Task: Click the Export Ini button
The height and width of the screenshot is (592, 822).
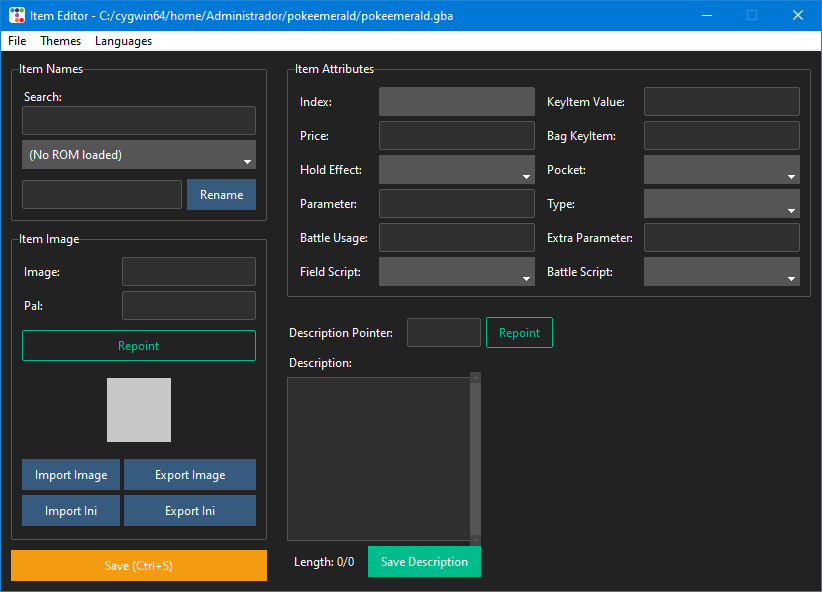Action: pyautogui.click(x=190, y=511)
